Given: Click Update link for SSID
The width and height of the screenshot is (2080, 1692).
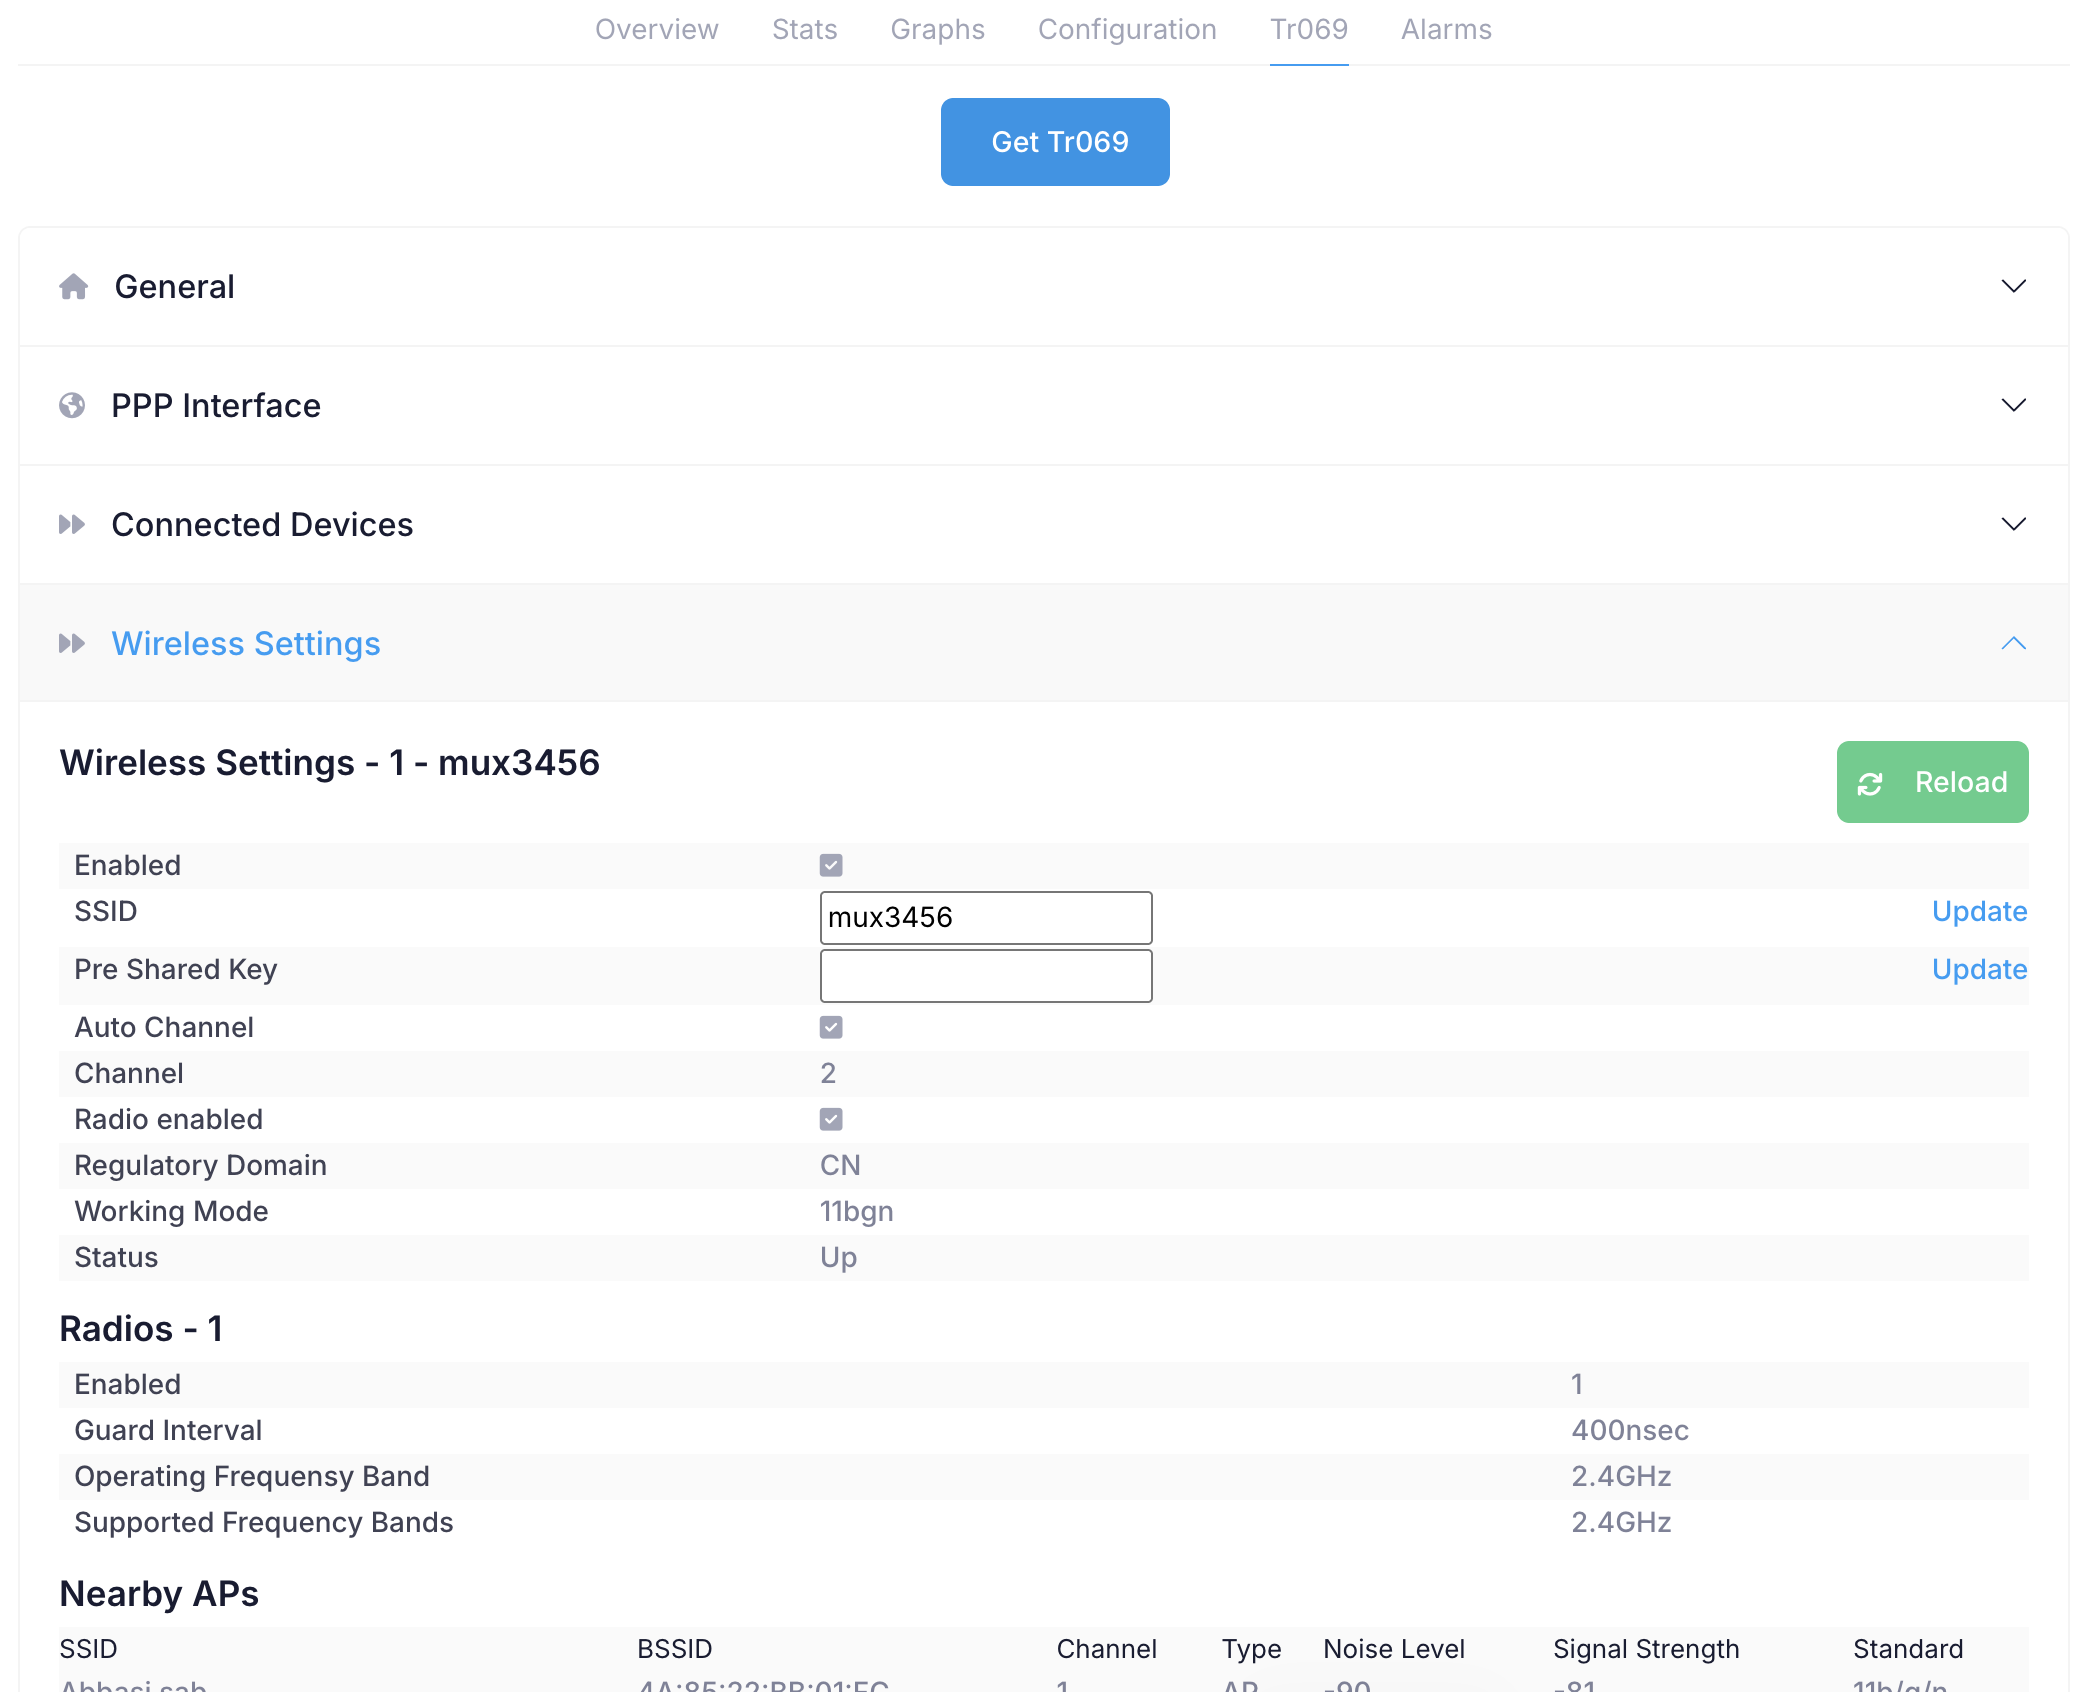Looking at the screenshot, I should 1979,911.
